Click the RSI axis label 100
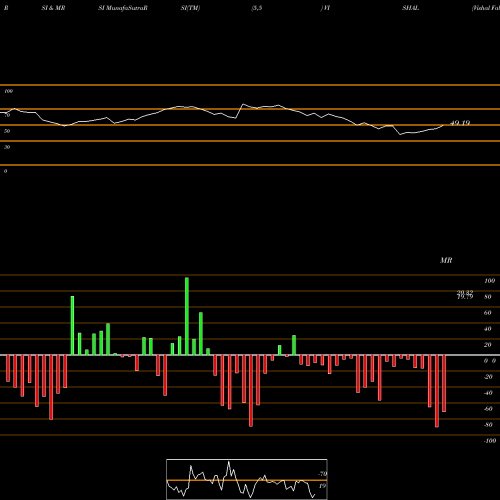Viewport: 500px width, 500px height. 8,91
